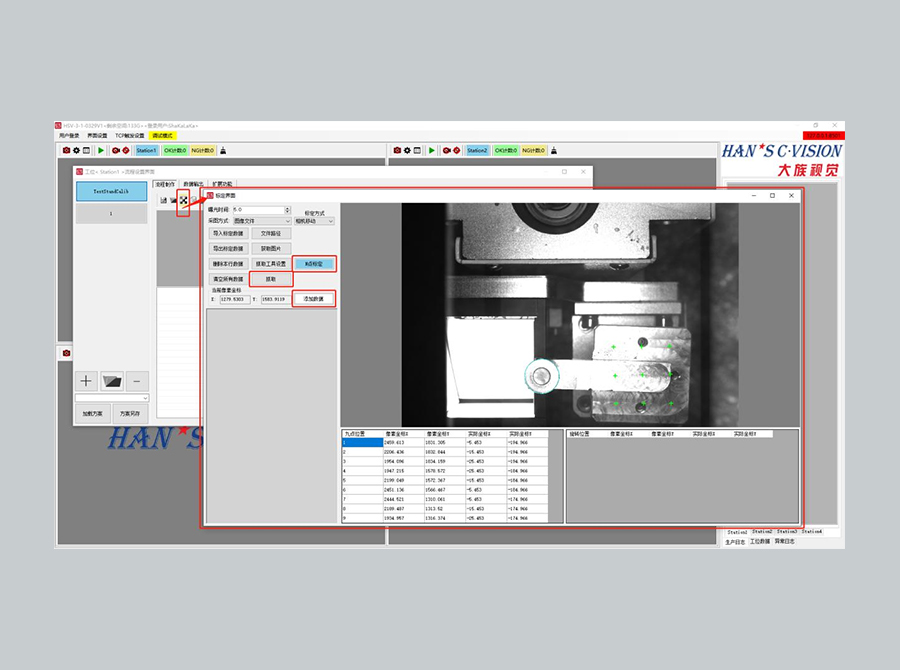Open the 标定方式 dropdown
The image size is (900, 670).
point(314,220)
